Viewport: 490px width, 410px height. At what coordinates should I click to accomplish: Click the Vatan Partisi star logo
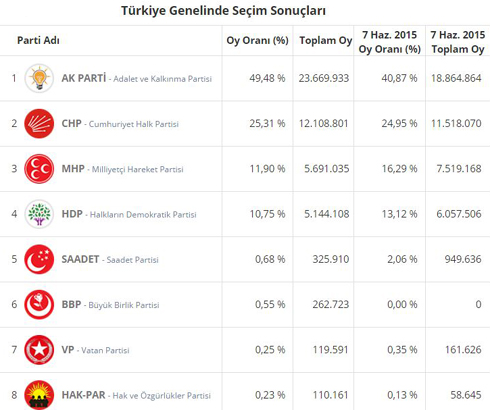39,350
